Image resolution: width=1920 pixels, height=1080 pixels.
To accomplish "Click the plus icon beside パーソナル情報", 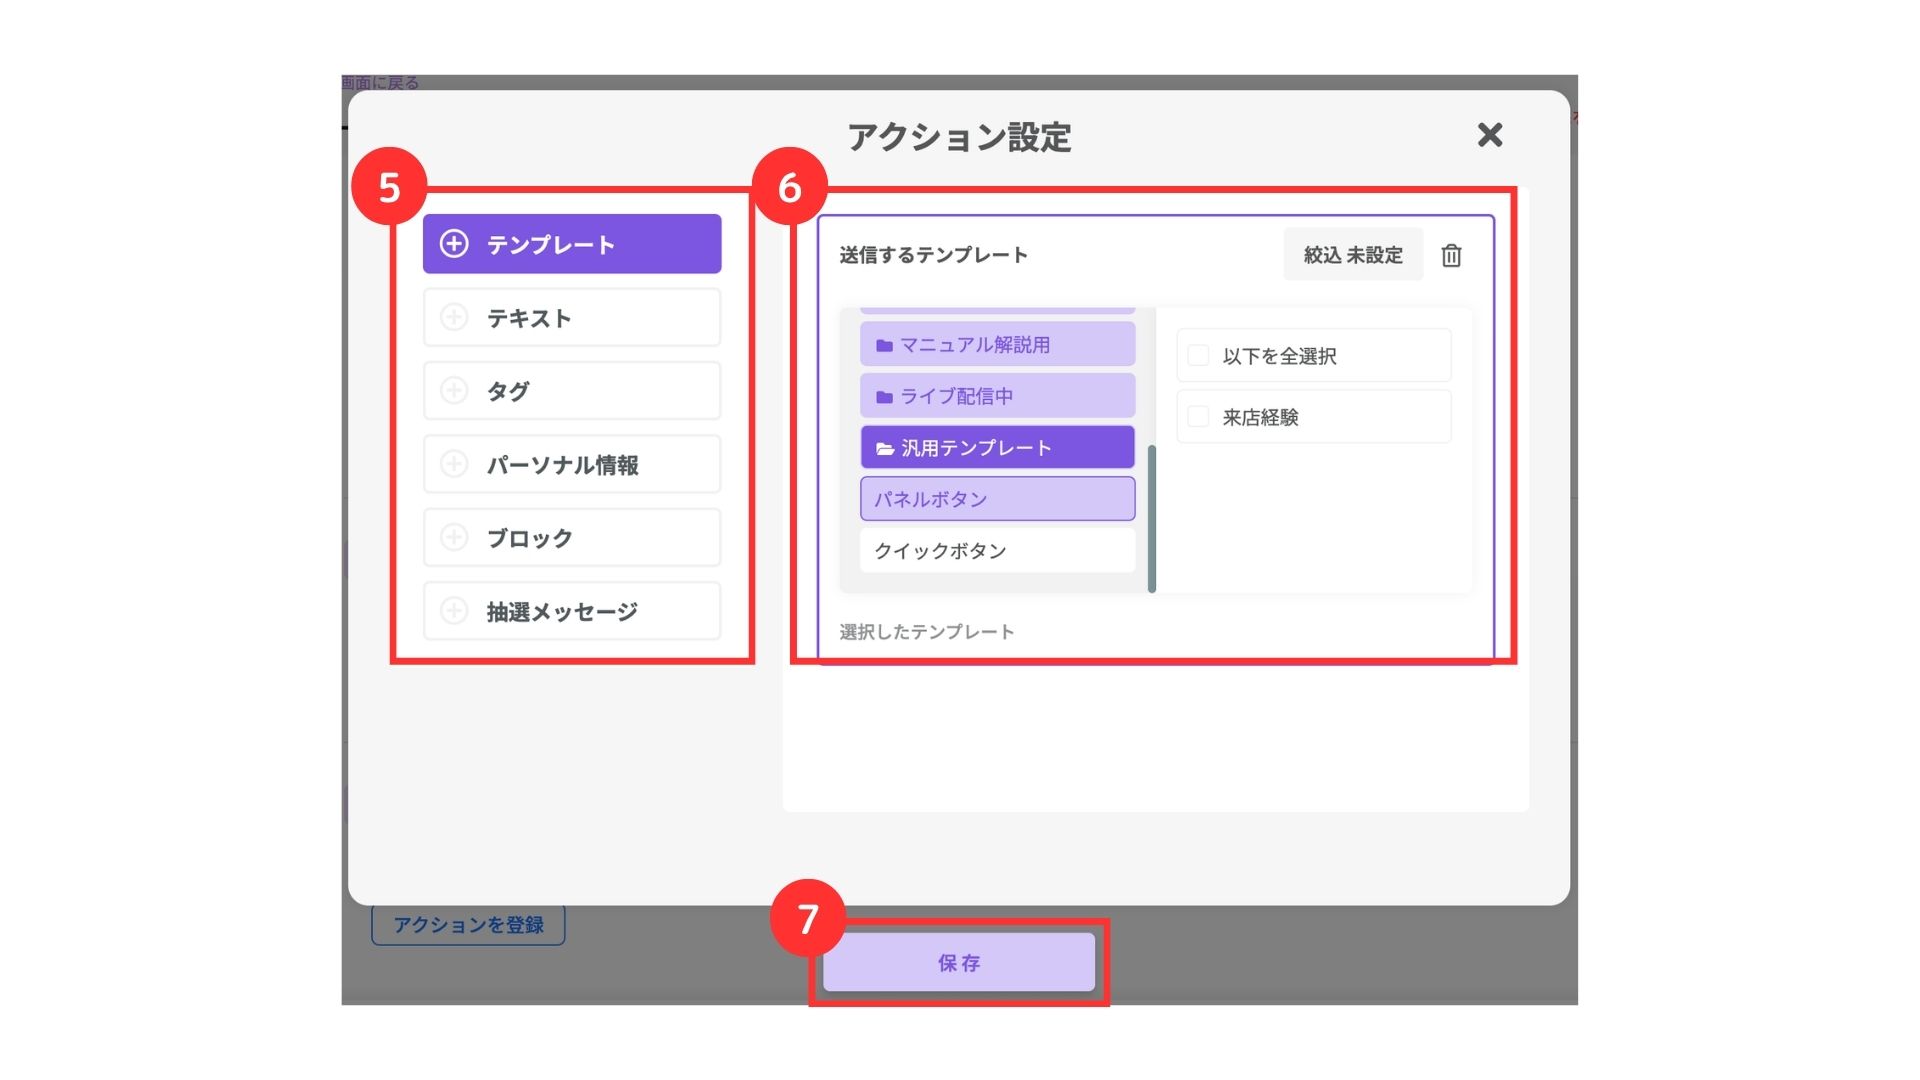I will click(x=454, y=464).
